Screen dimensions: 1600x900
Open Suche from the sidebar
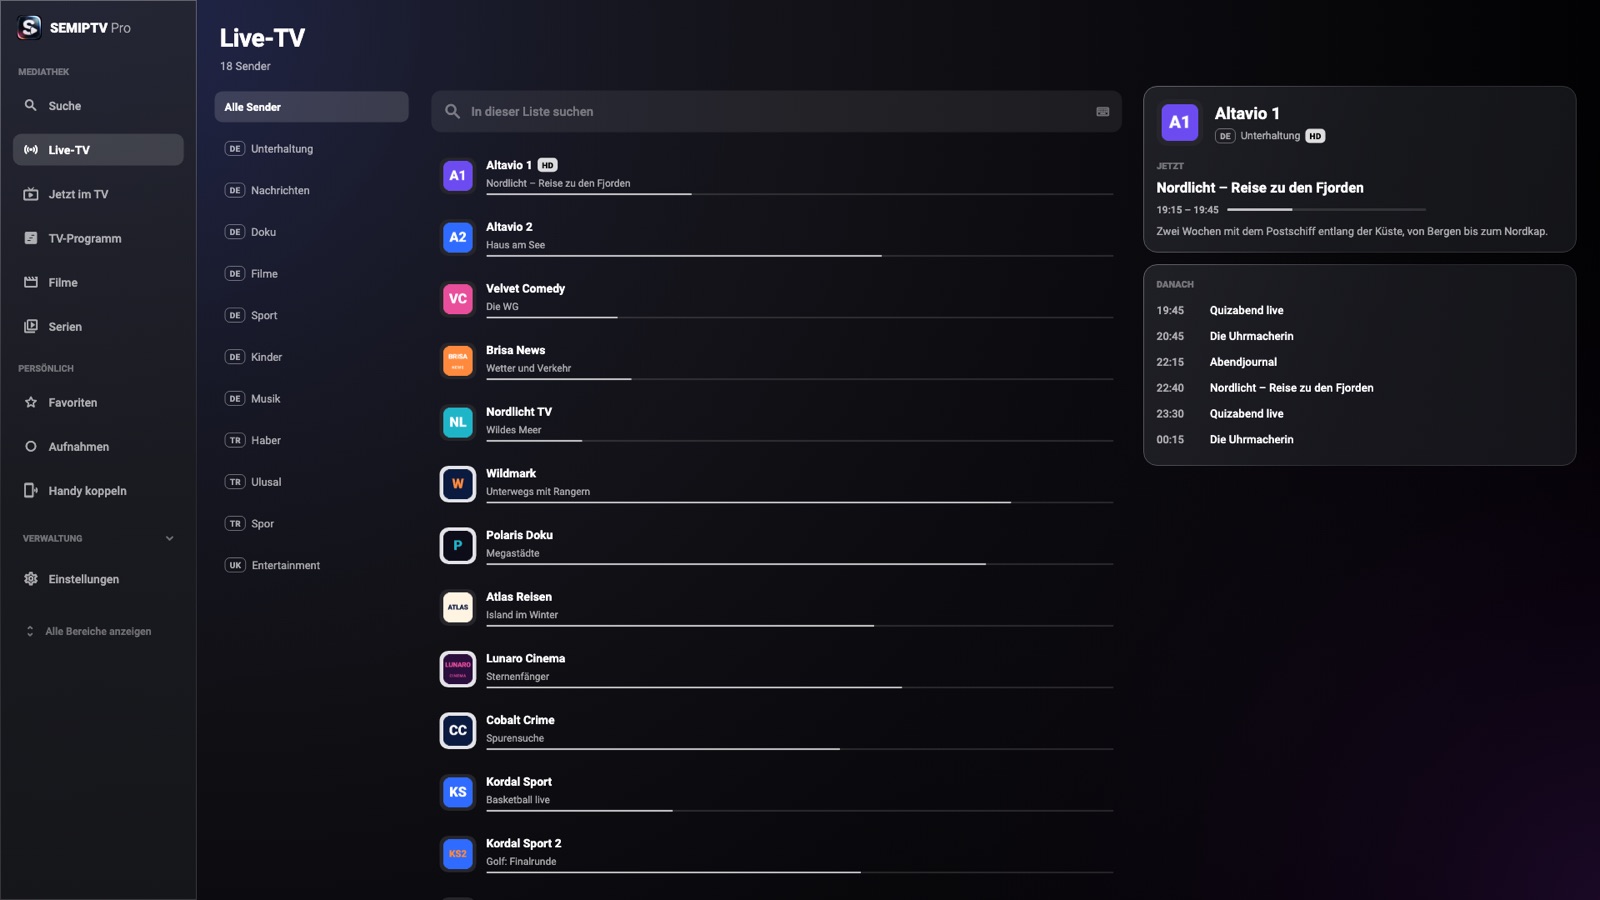[x=98, y=106]
